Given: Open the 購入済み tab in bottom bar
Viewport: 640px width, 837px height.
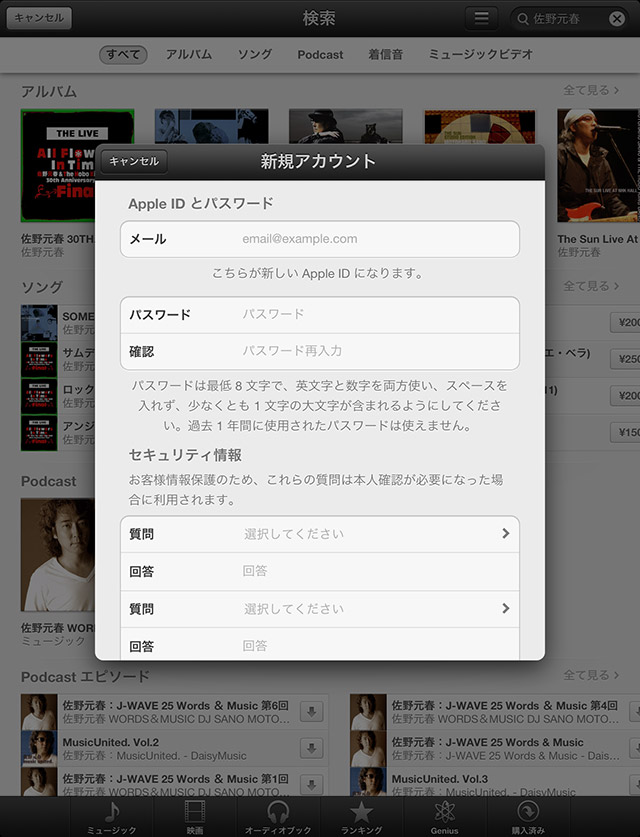Looking at the screenshot, I should pyautogui.click(x=528, y=817).
